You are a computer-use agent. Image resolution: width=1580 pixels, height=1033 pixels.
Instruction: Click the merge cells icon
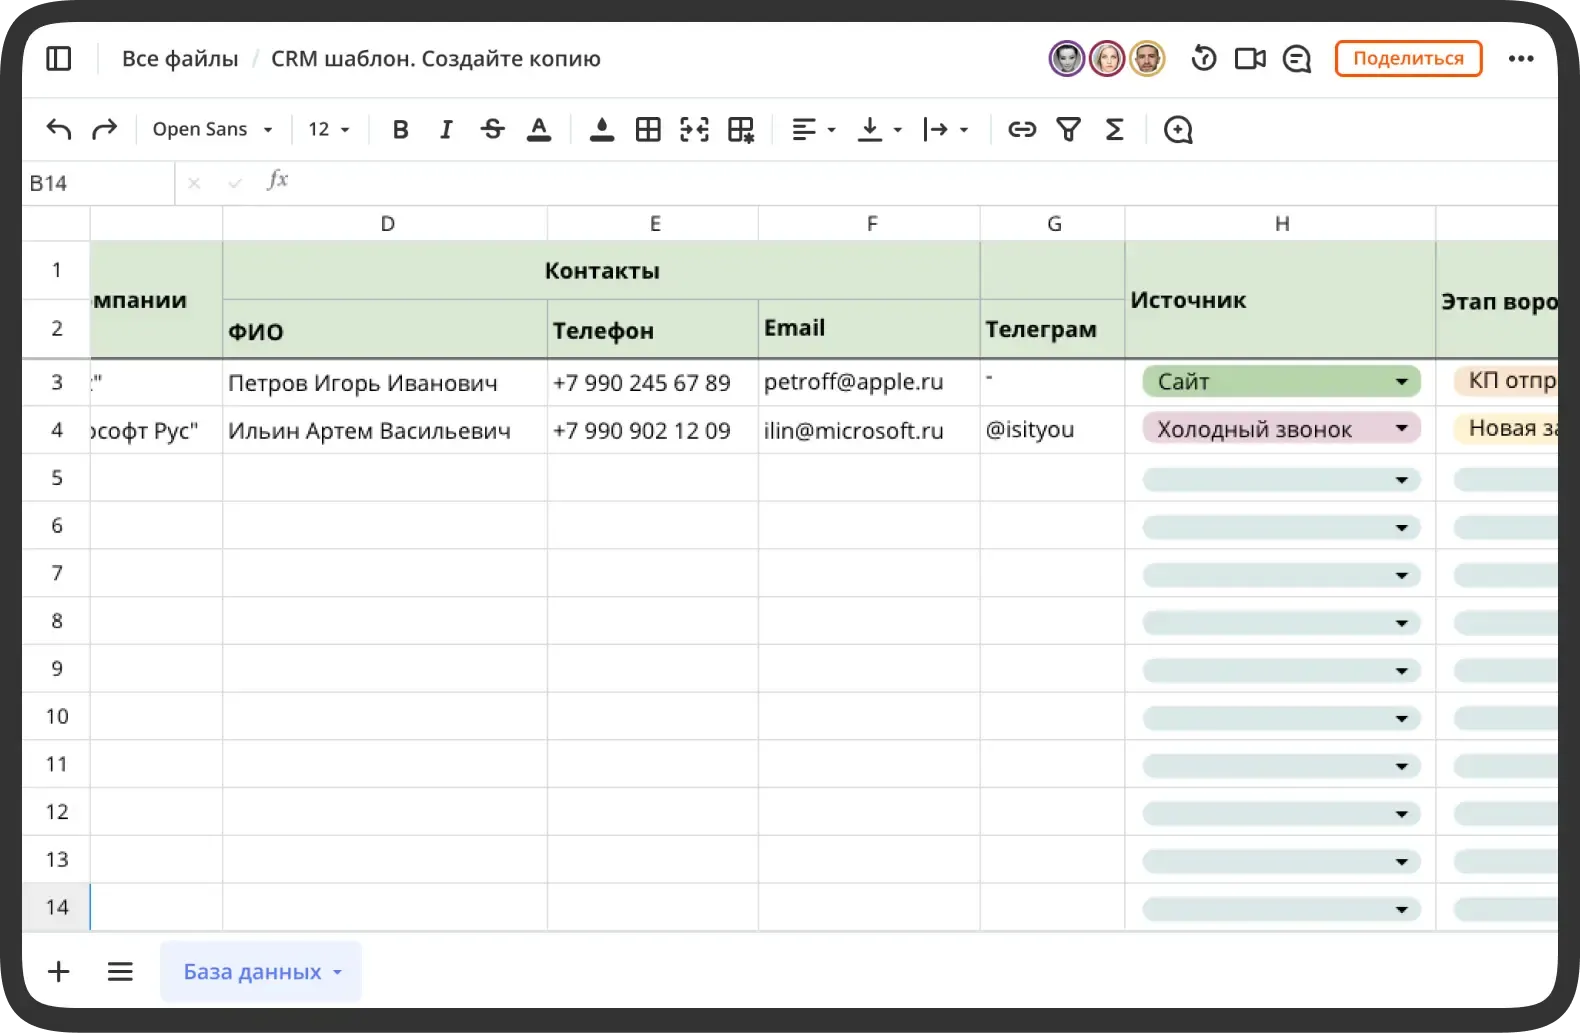694,129
